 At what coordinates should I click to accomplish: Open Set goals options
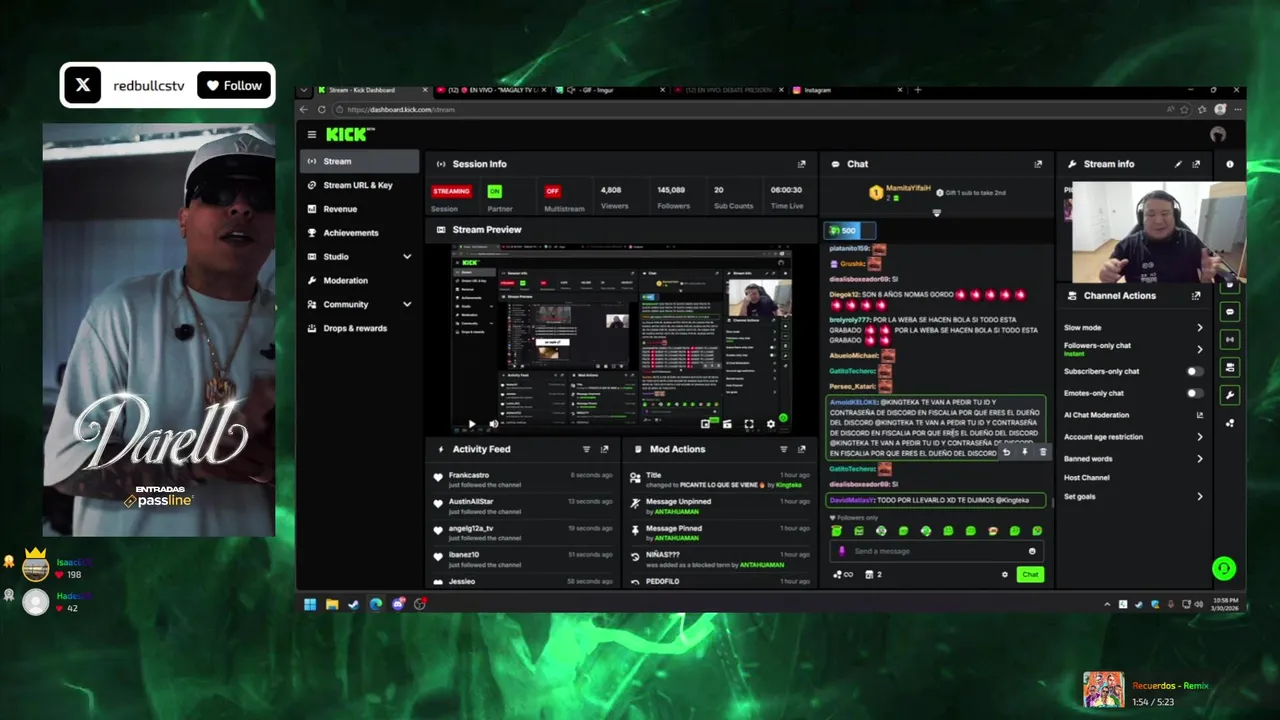[1133, 497]
